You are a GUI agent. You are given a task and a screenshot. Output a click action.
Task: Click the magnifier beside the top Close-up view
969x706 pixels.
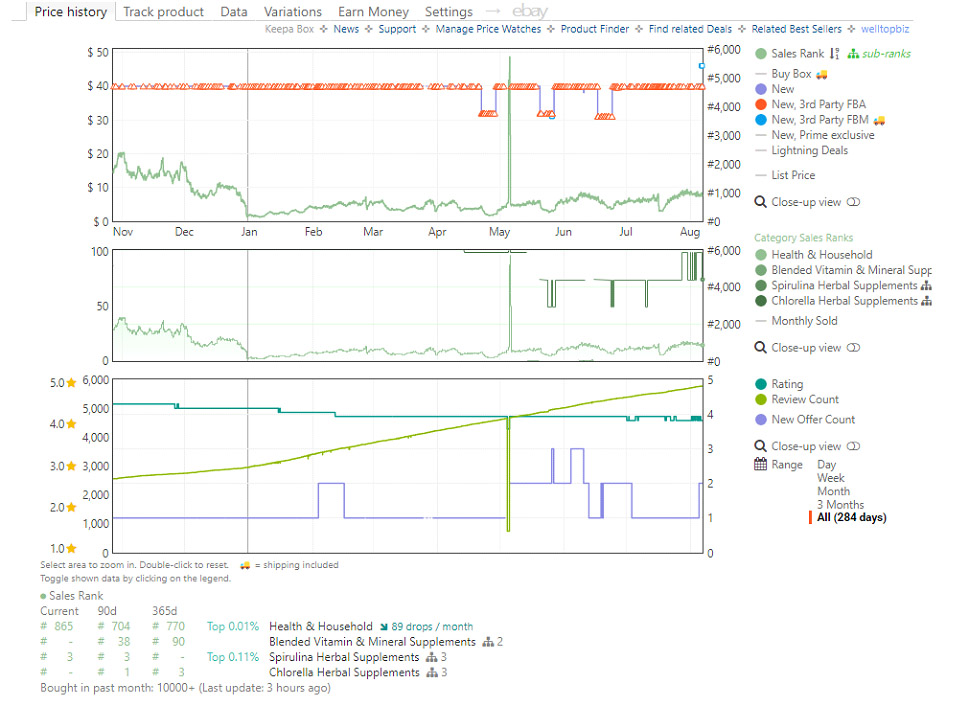click(x=761, y=202)
